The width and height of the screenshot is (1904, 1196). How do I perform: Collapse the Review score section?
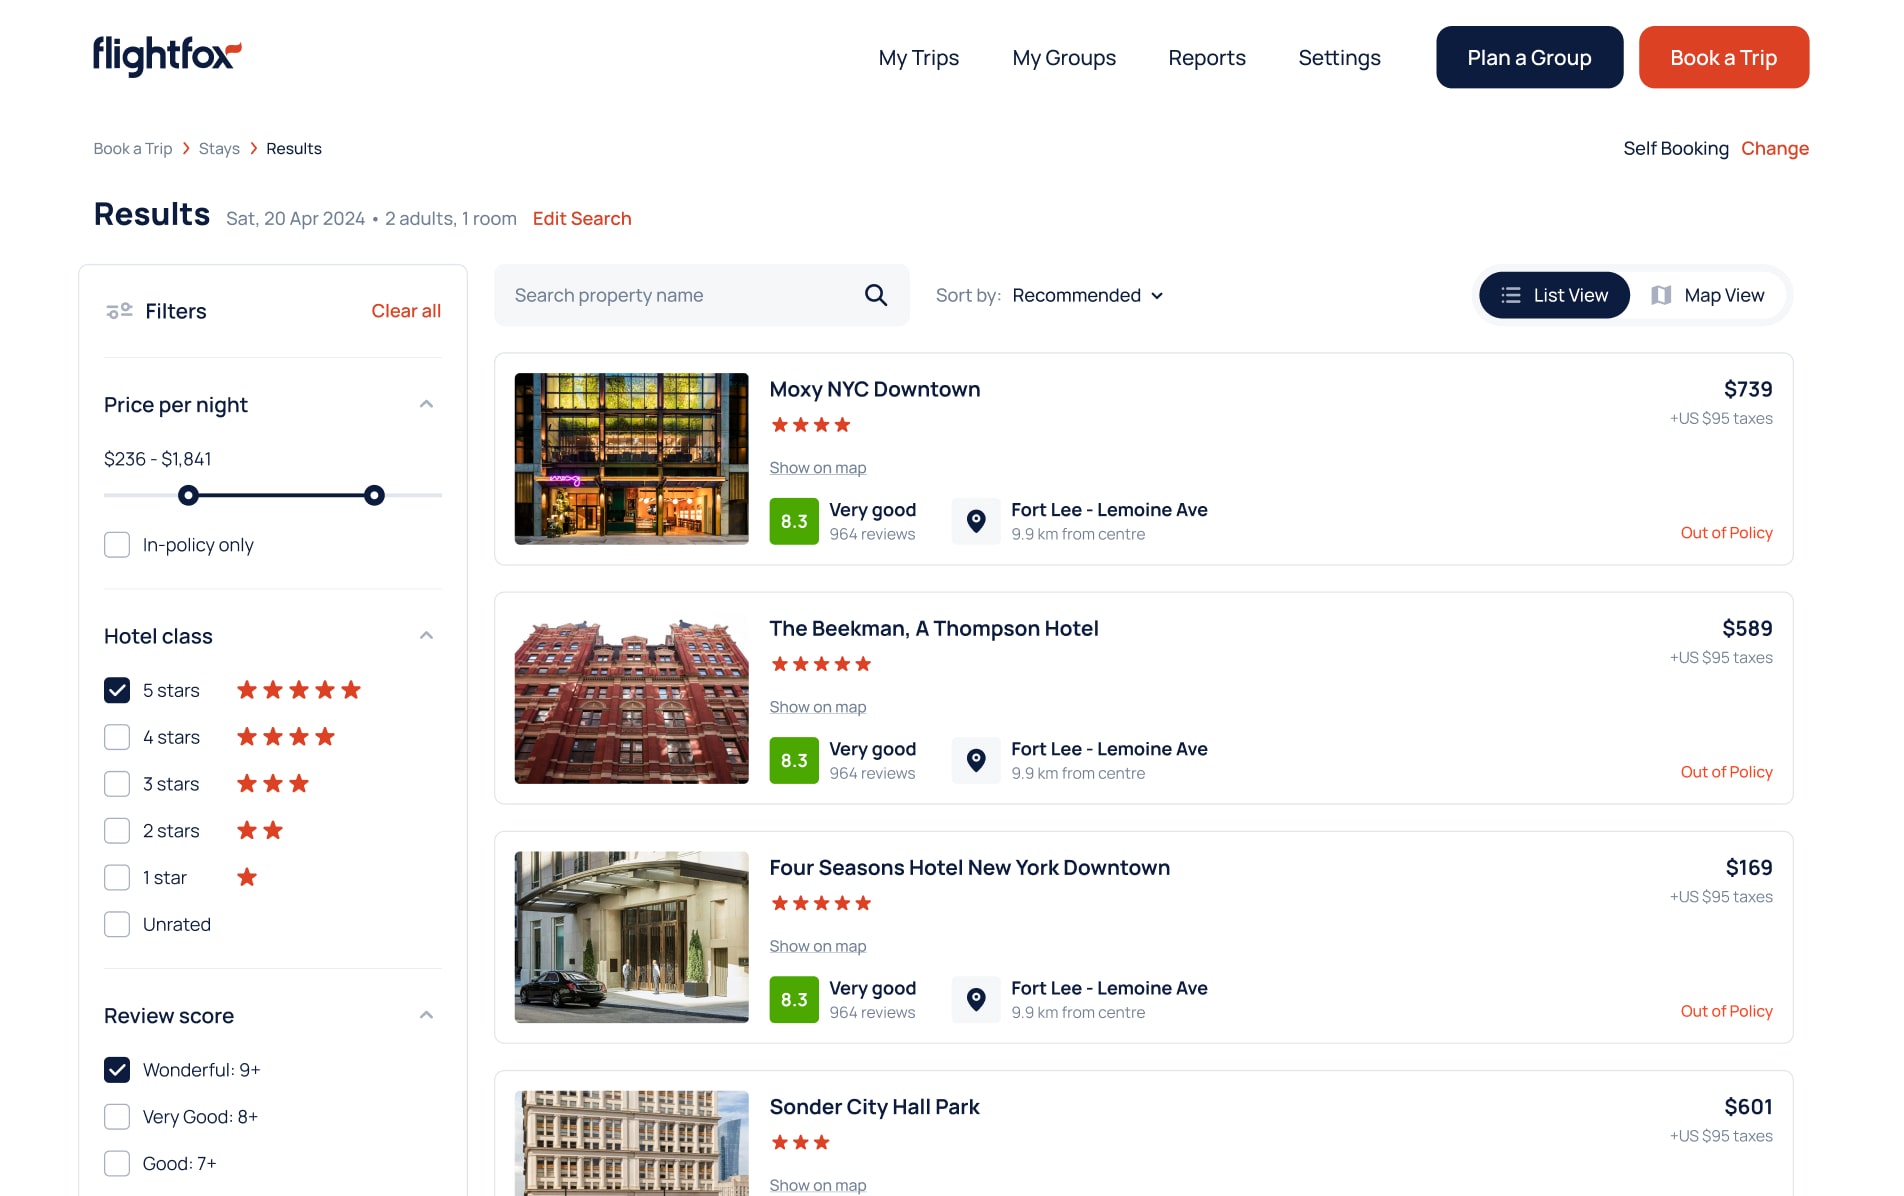(426, 1015)
